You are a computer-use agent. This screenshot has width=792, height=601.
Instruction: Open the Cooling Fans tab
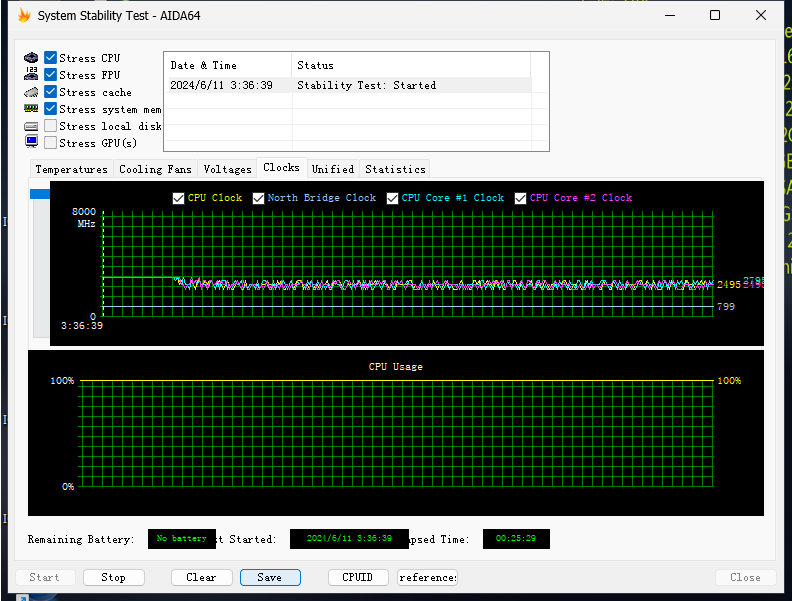point(155,169)
